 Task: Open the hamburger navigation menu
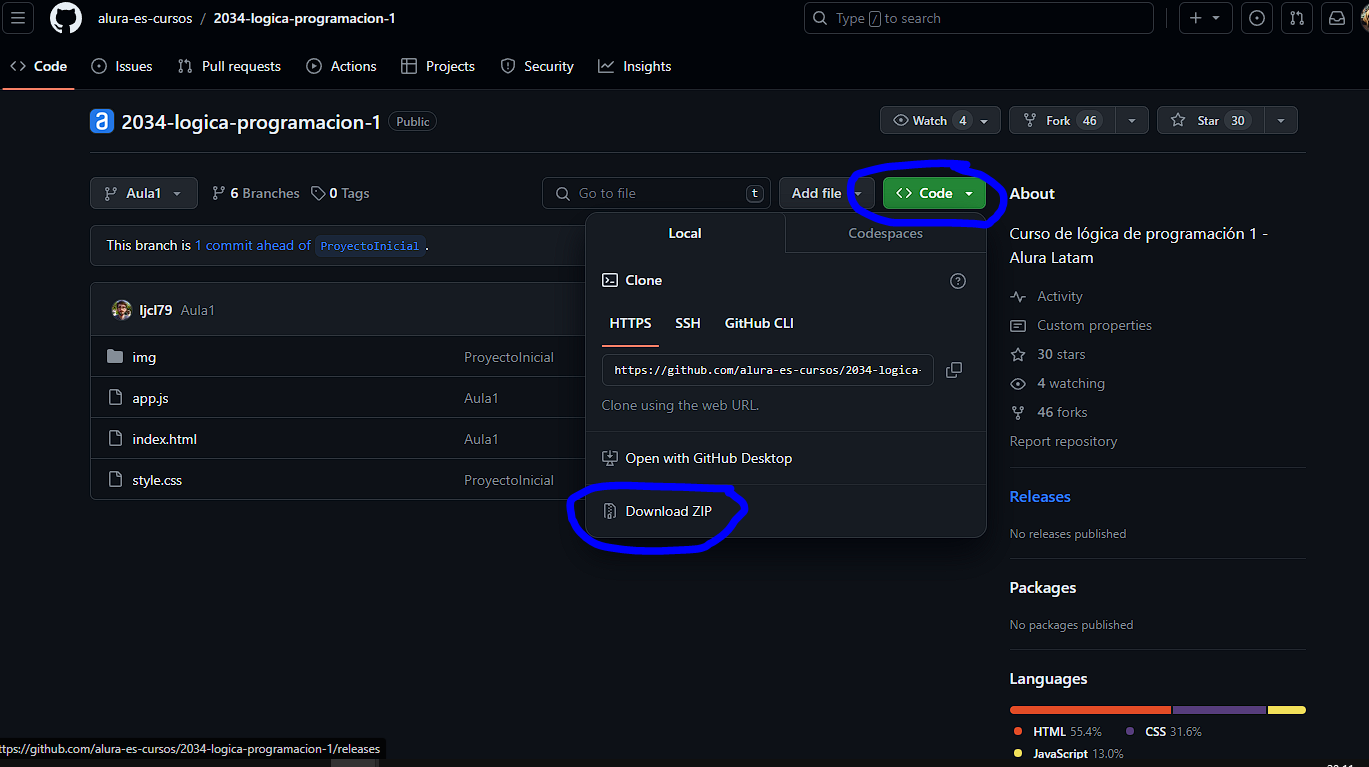[18, 18]
